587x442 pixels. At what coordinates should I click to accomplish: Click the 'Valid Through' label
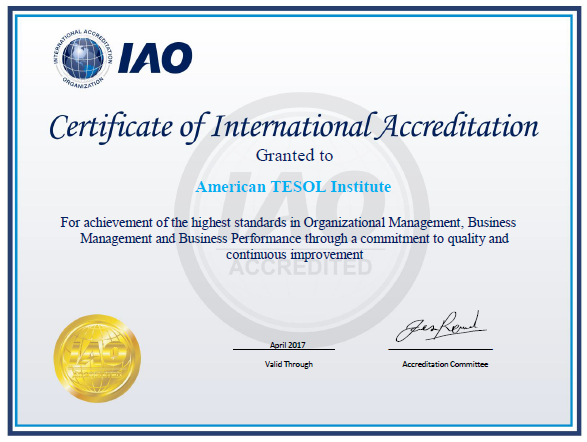289,364
